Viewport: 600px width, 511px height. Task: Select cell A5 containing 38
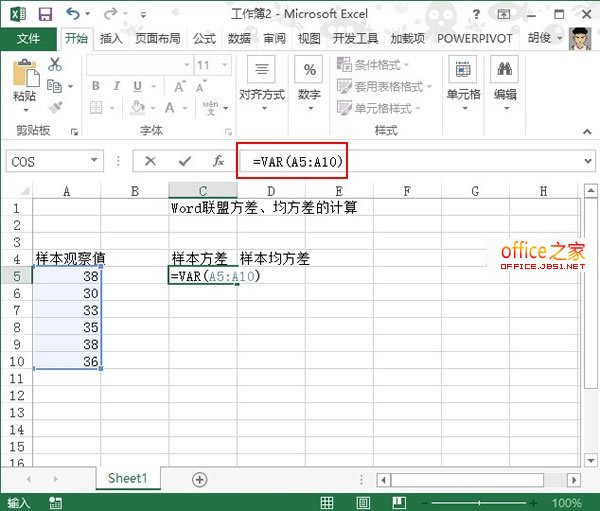coord(67,276)
